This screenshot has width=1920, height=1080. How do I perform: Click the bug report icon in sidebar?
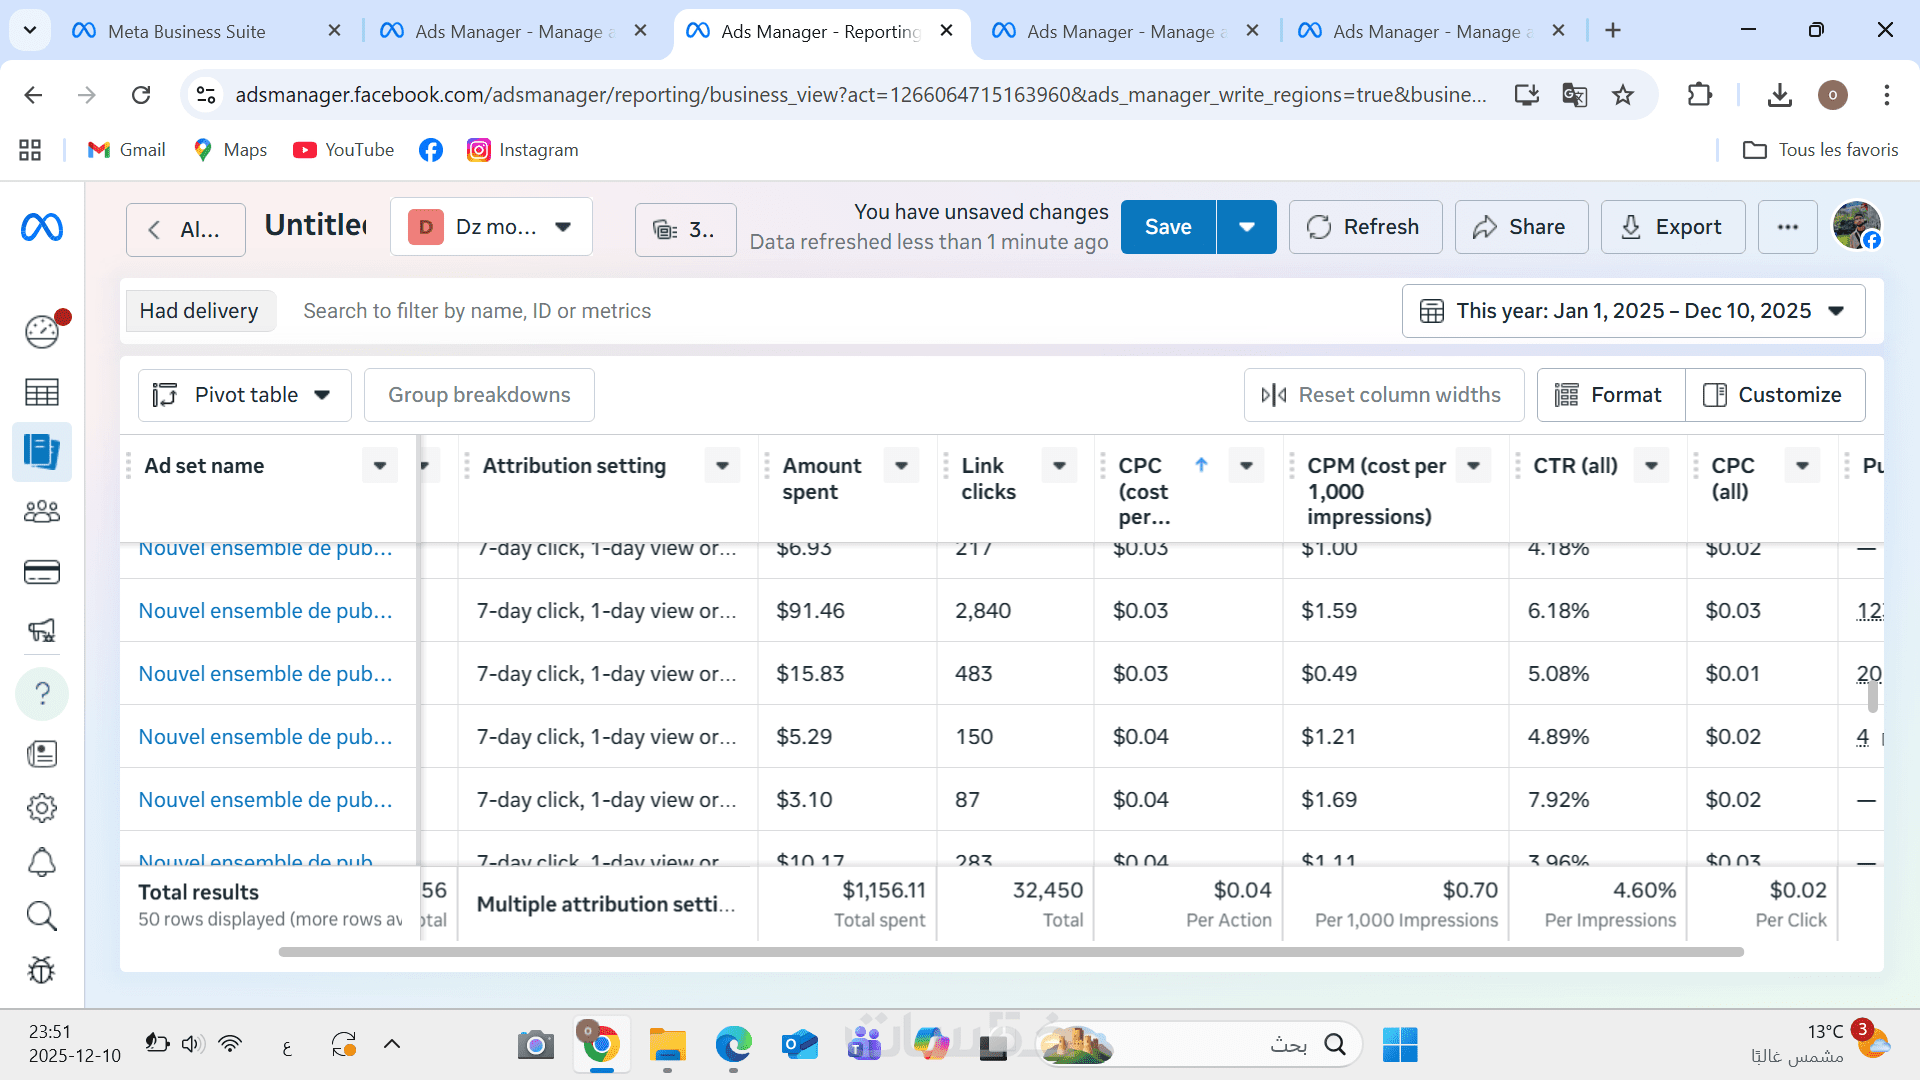tap(42, 970)
